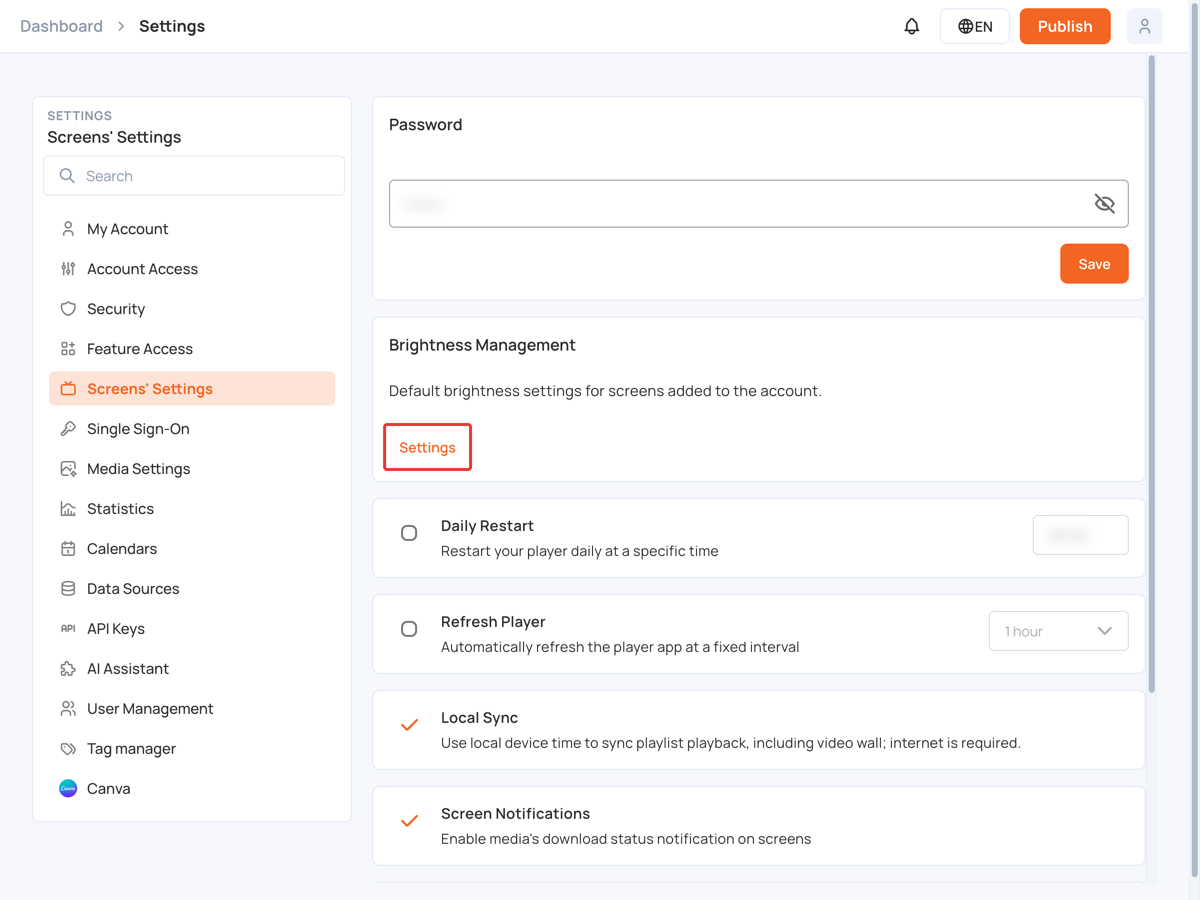Image resolution: width=1200 pixels, height=900 pixels.
Task: Open User Management section
Action: coord(192,709)
